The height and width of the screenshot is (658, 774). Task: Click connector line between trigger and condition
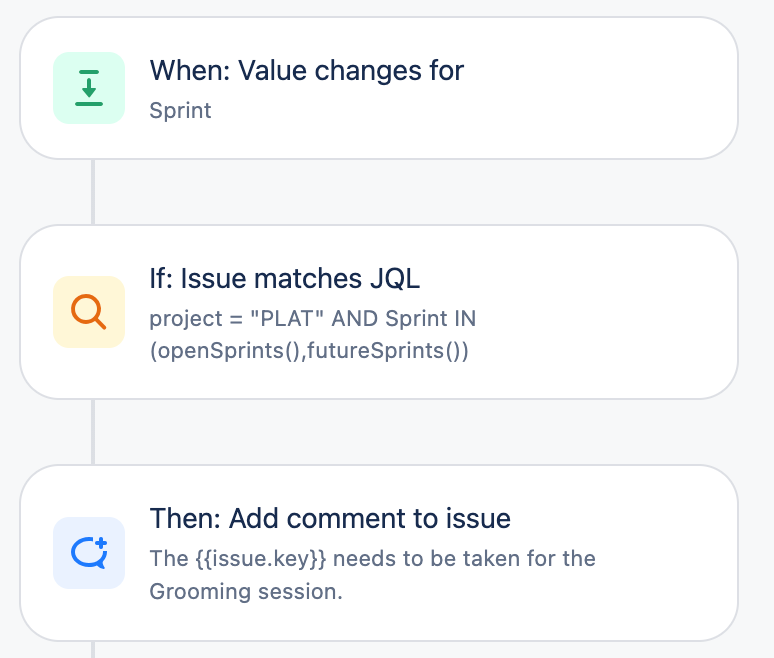[x=93, y=191]
